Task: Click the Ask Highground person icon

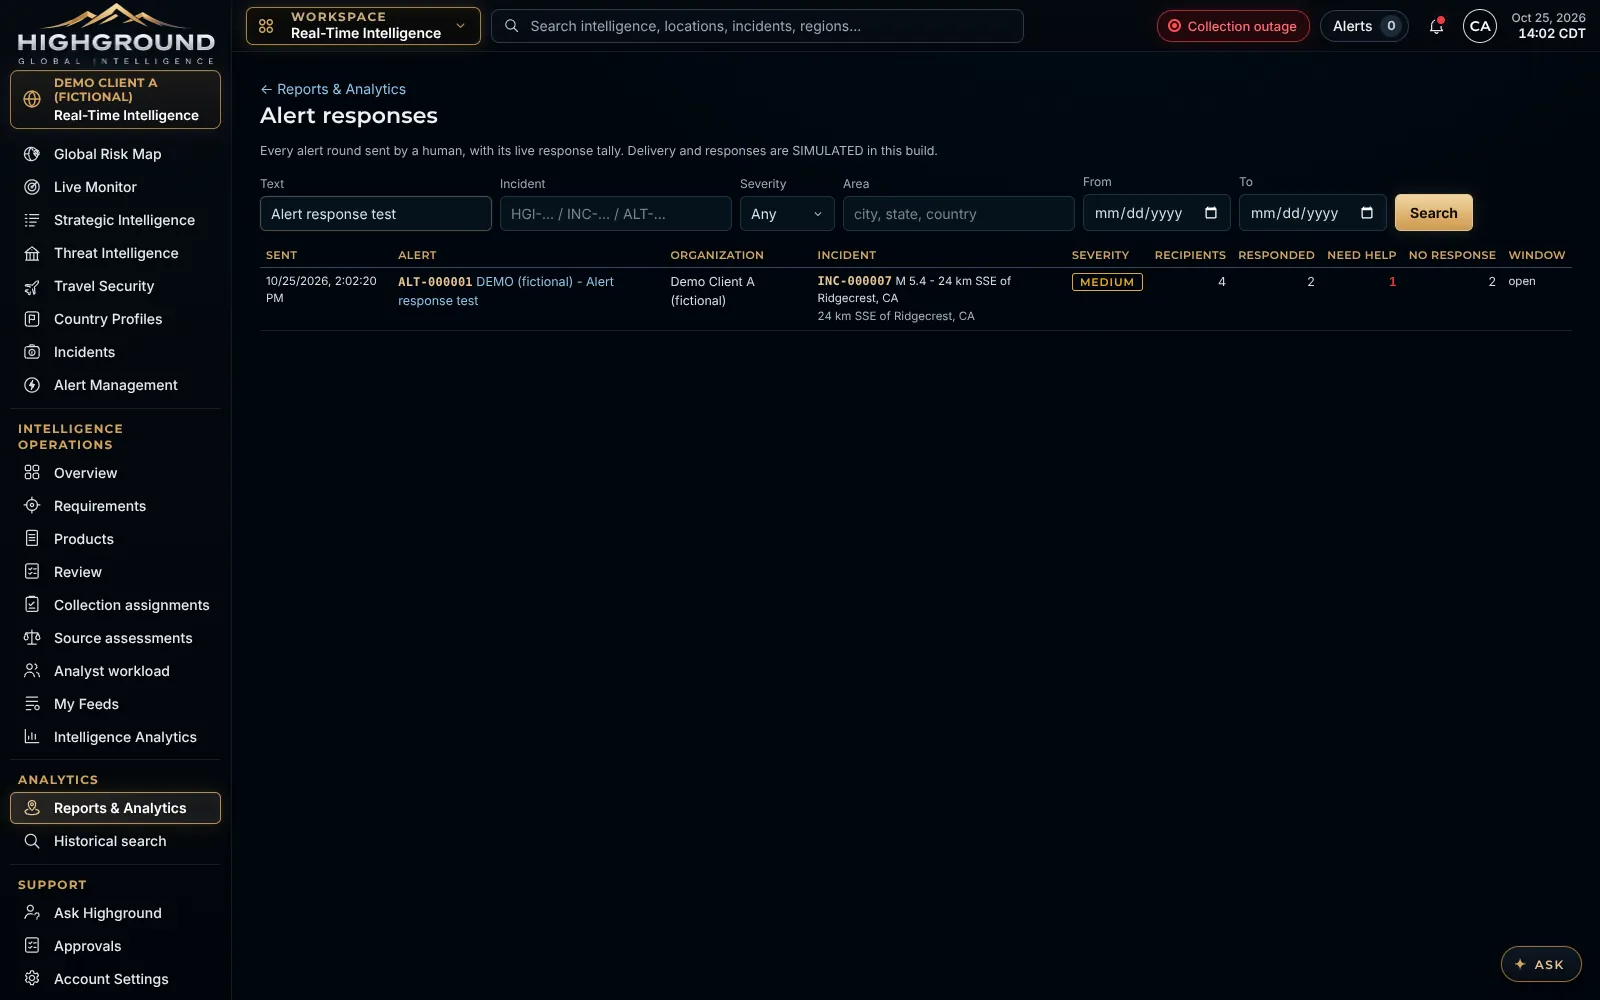Action: (x=32, y=913)
